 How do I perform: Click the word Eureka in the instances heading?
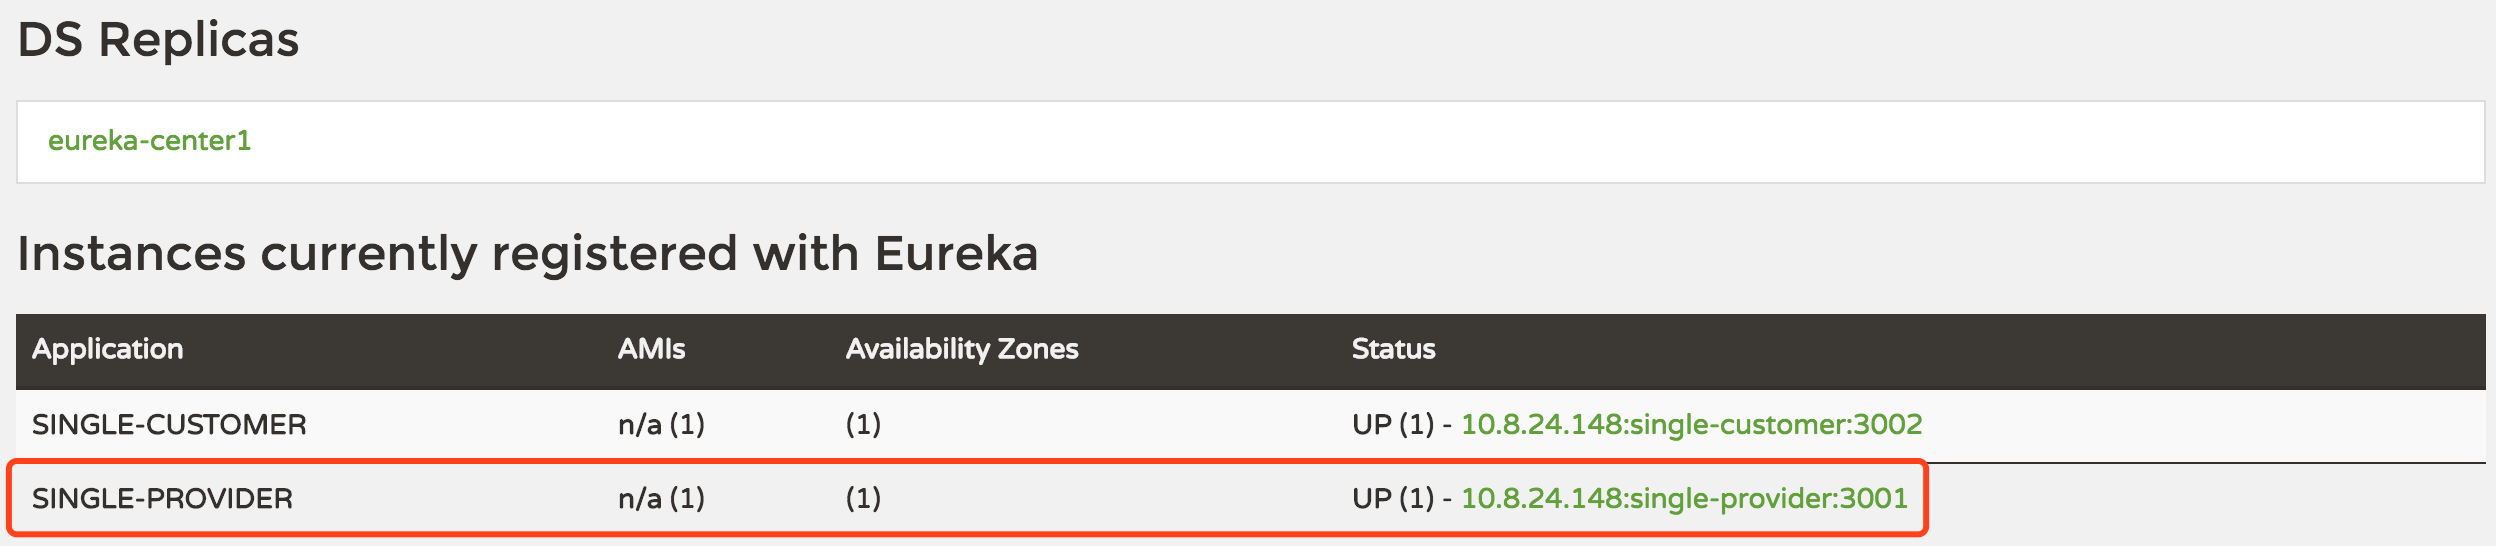coord(956,253)
